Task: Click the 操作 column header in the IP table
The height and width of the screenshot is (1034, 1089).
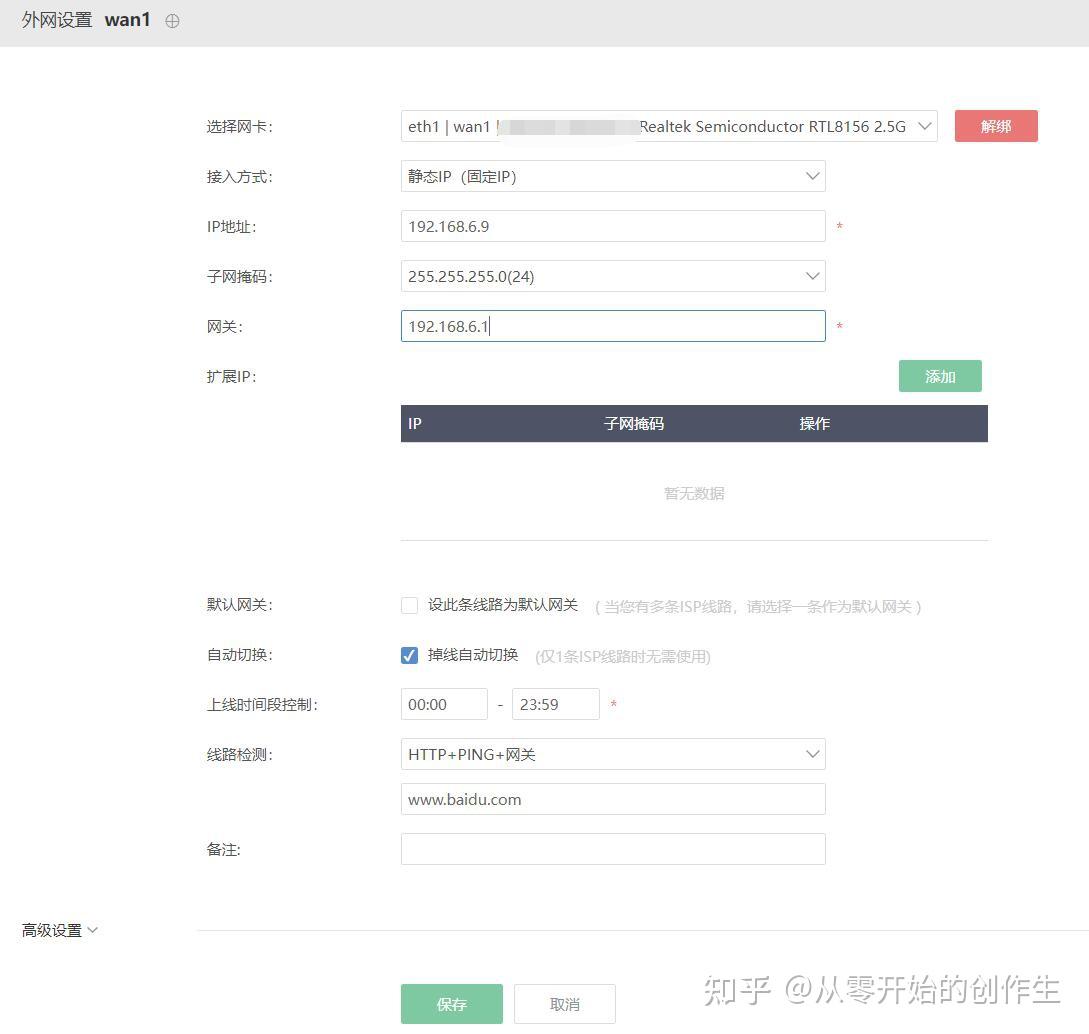Action: tap(814, 423)
